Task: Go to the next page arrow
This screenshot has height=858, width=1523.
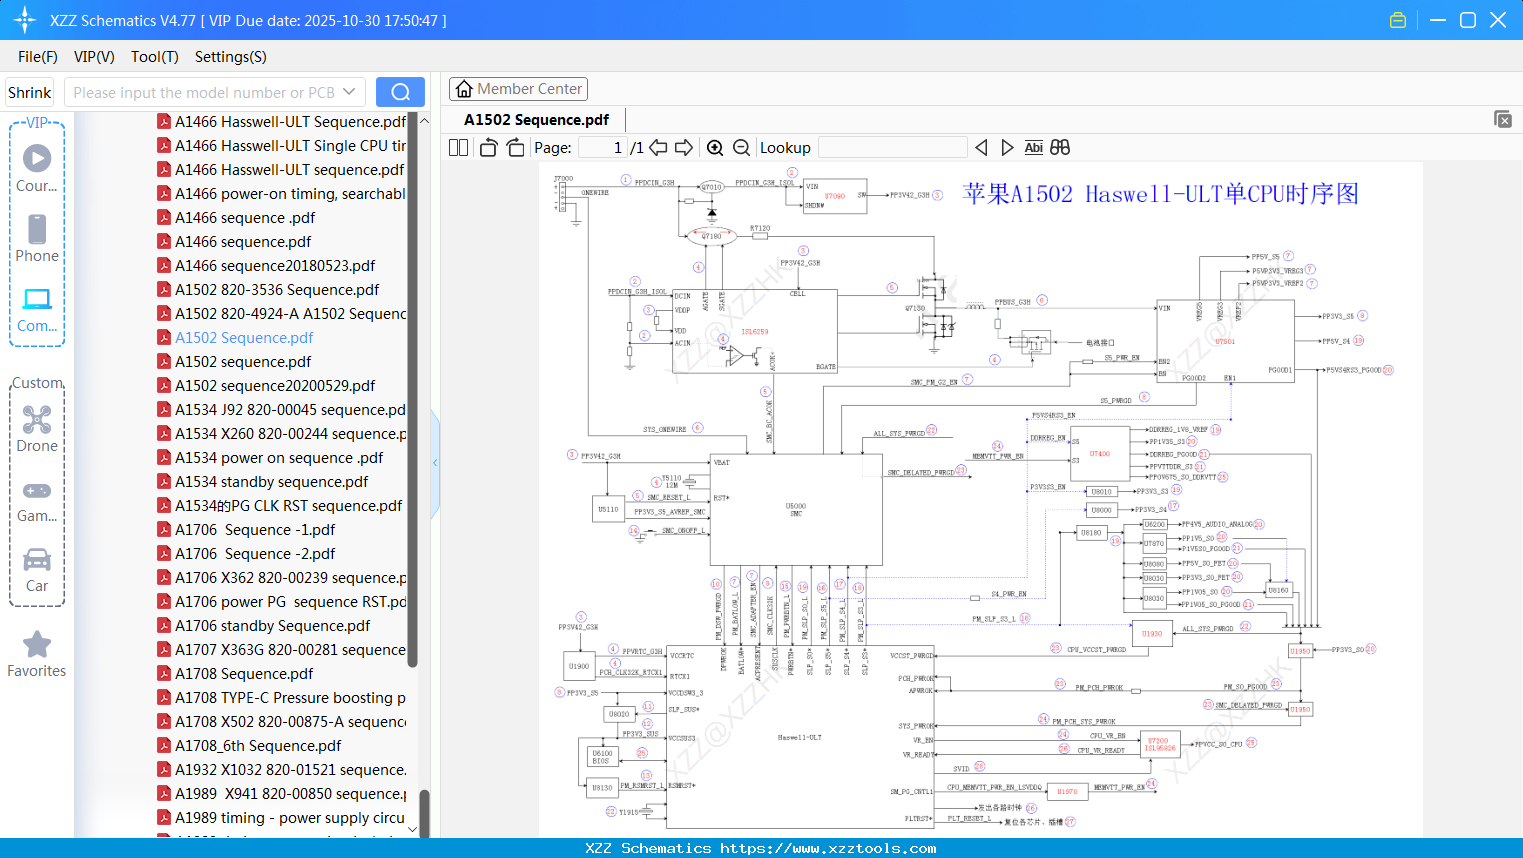Action: [x=684, y=147]
